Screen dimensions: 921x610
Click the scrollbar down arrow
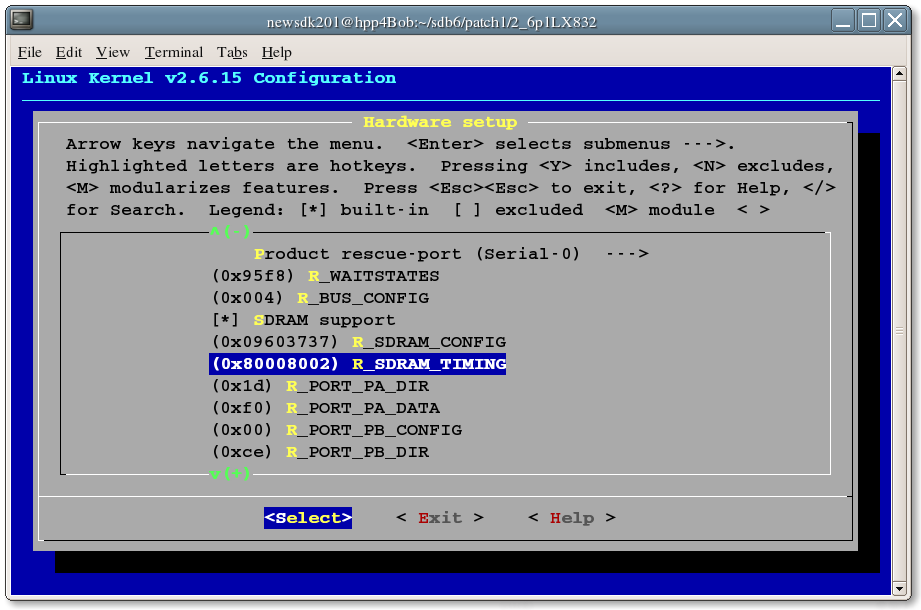(x=899, y=588)
